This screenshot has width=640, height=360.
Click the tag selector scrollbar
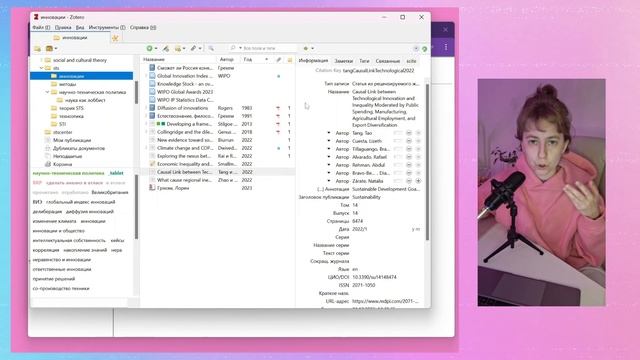click(x=136, y=206)
